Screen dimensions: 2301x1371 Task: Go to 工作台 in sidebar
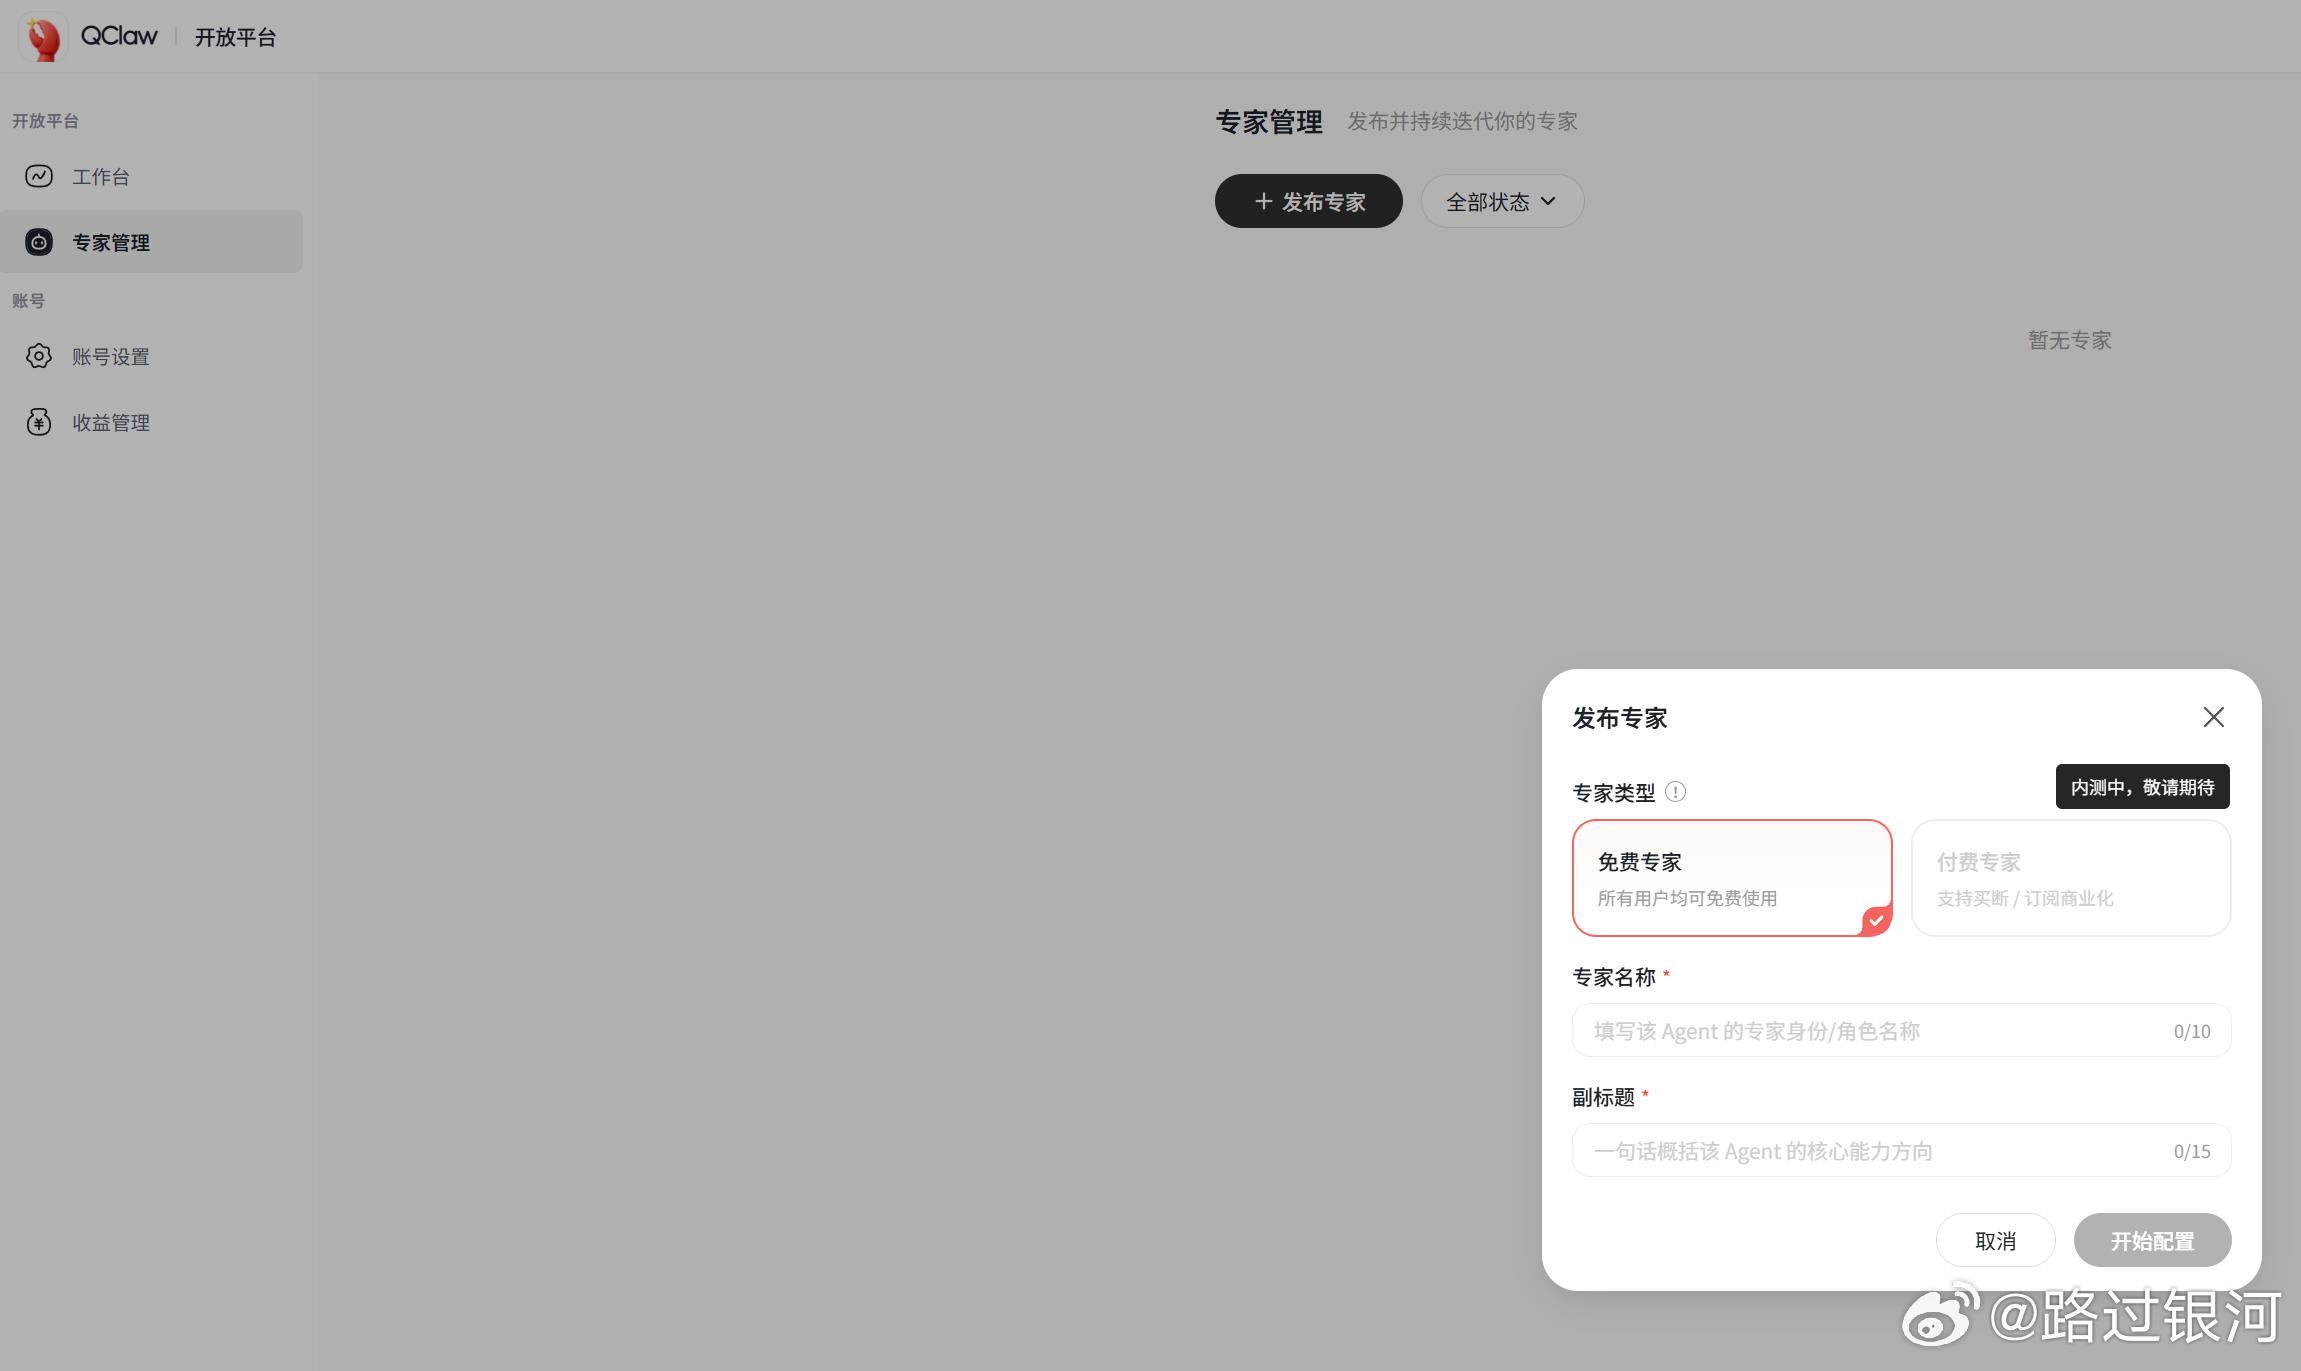(152, 176)
